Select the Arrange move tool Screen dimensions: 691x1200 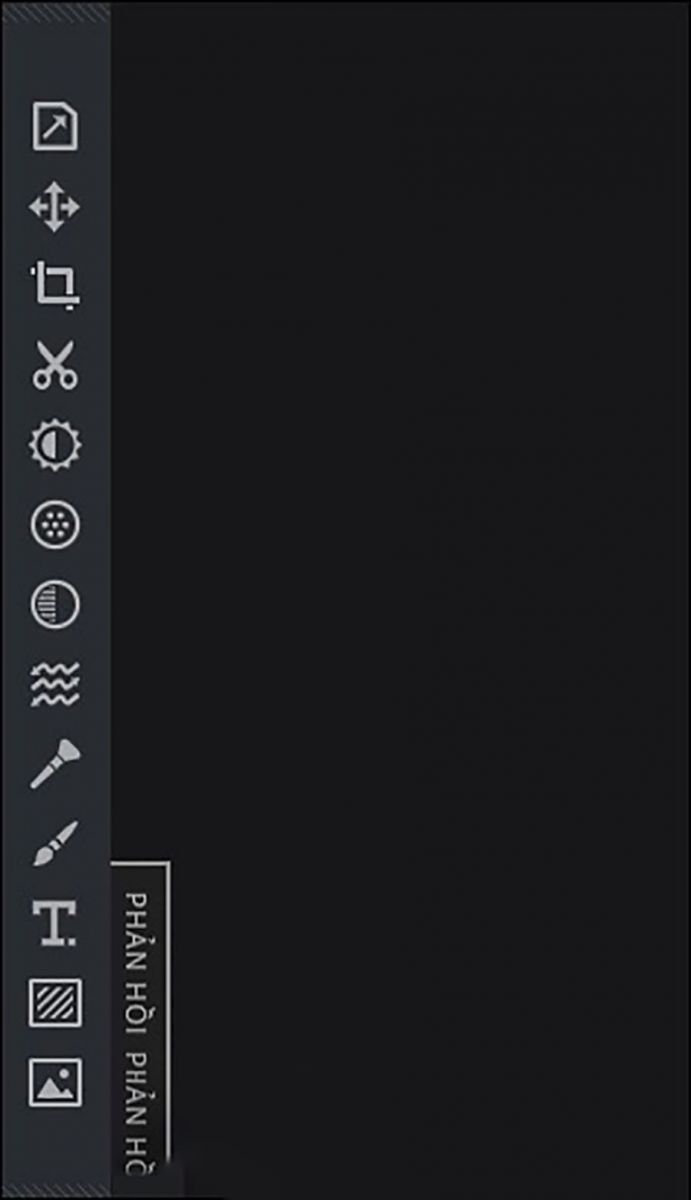click(54, 208)
